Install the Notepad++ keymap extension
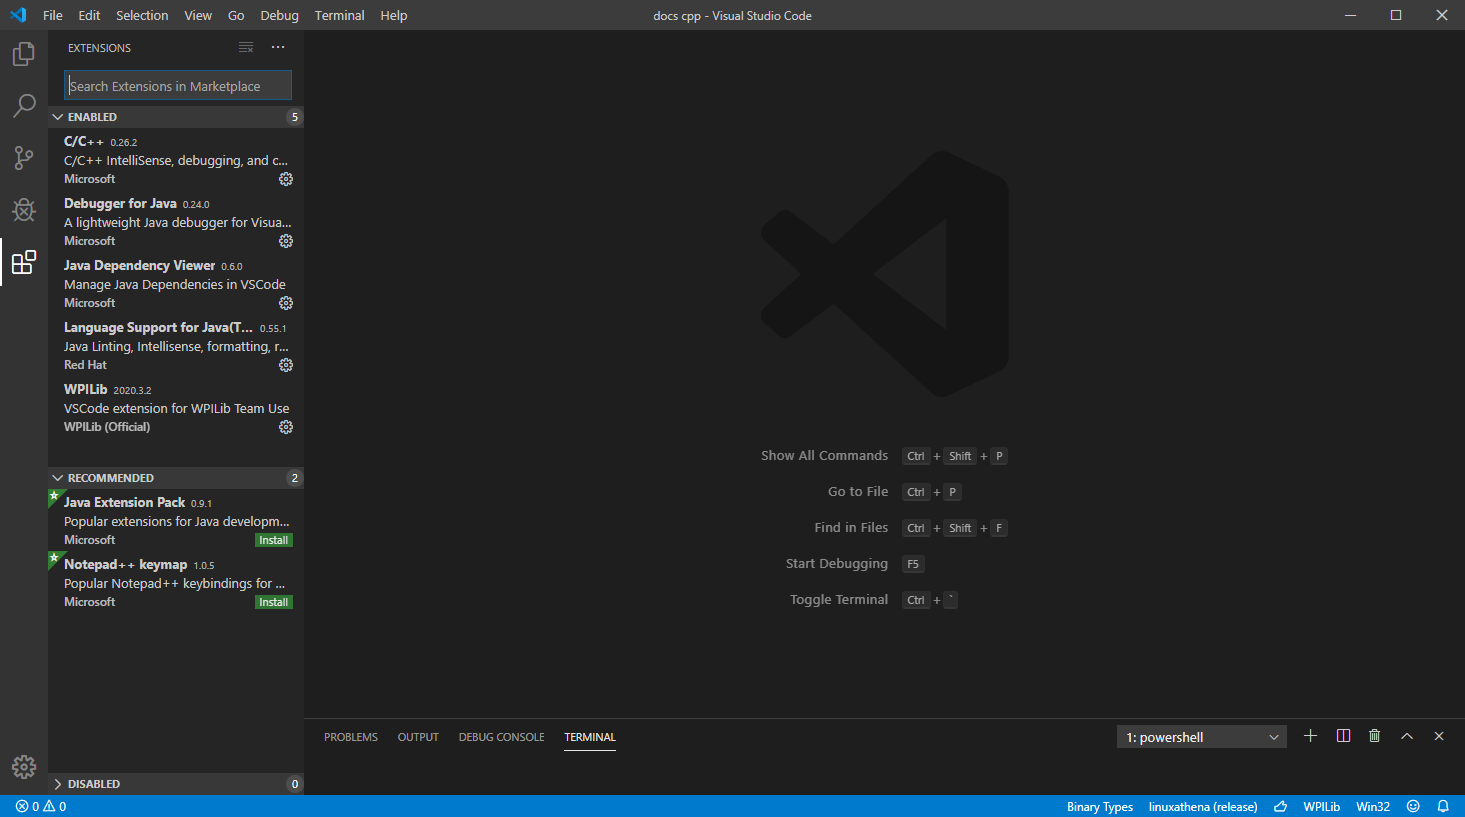Image resolution: width=1465 pixels, height=817 pixels. (x=274, y=602)
